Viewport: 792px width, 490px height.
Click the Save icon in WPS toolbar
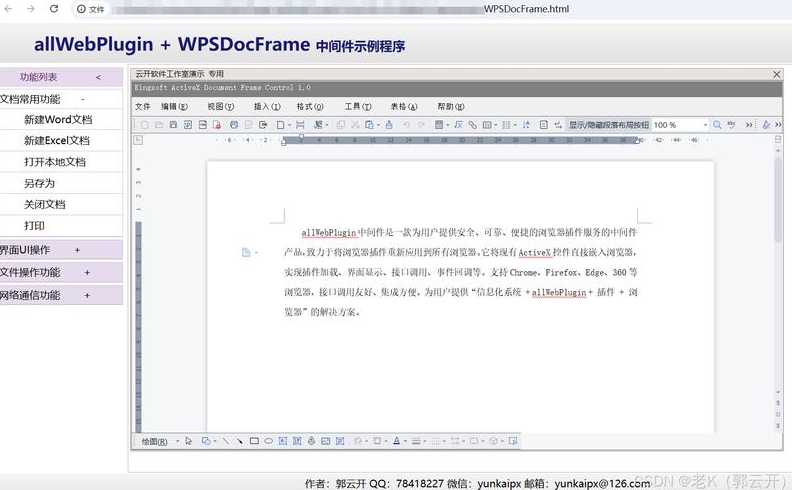(x=173, y=124)
